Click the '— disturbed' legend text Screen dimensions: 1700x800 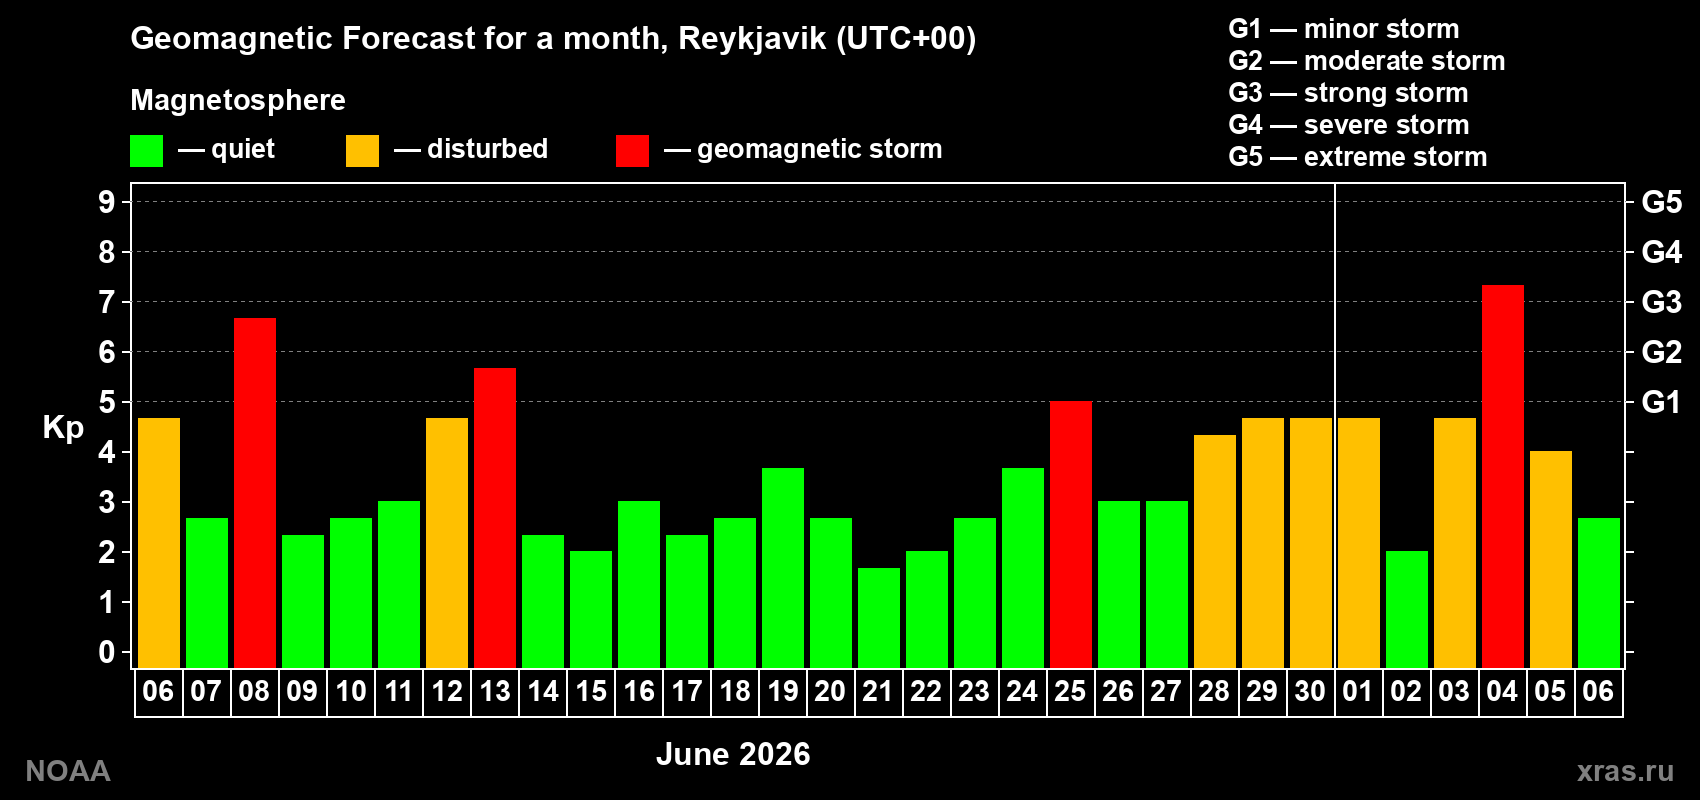[471, 149]
